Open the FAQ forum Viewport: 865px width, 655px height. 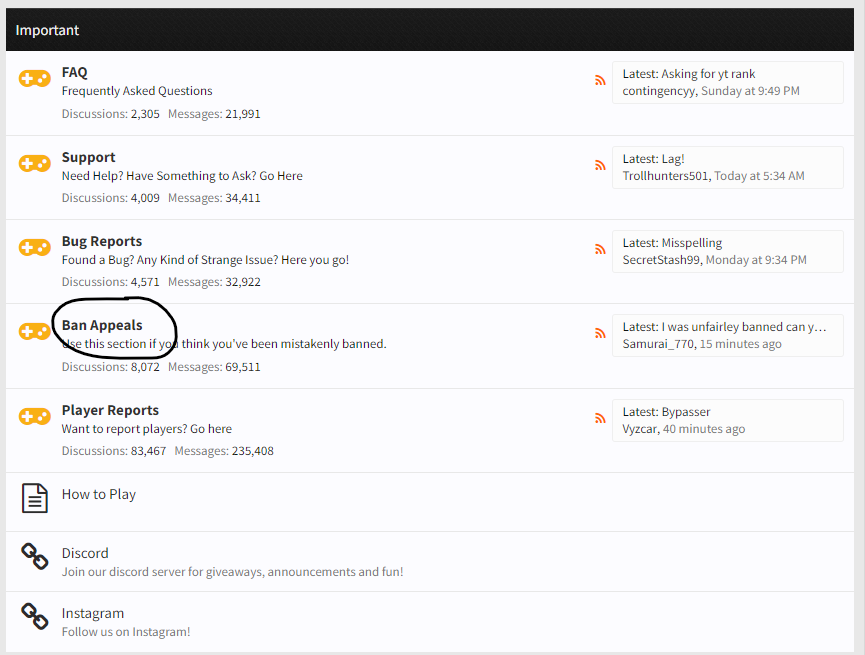(x=74, y=73)
